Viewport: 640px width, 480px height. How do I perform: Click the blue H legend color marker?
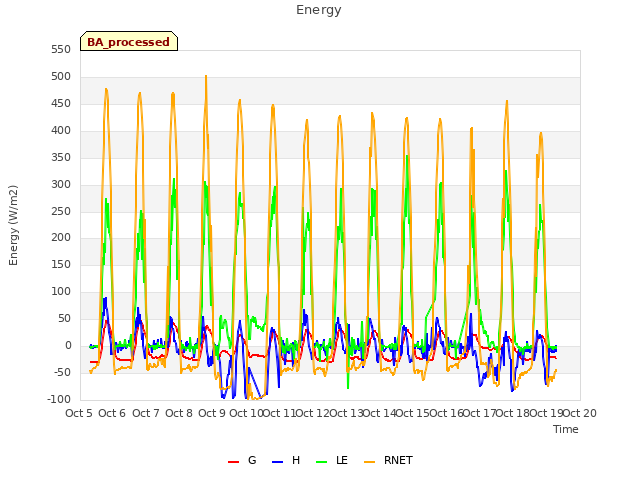click(277, 462)
